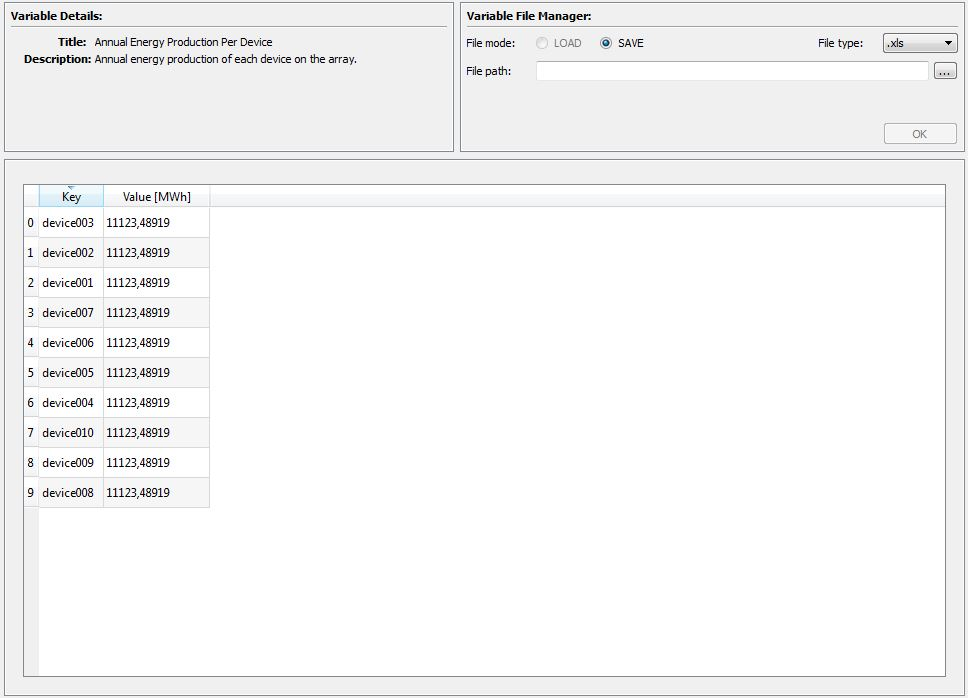
Task: Select the row numbered 9
Action: [x=29, y=492]
